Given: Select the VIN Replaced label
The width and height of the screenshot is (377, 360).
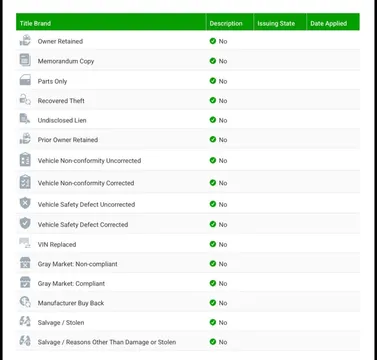Looking at the screenshot, I should 57,244.
